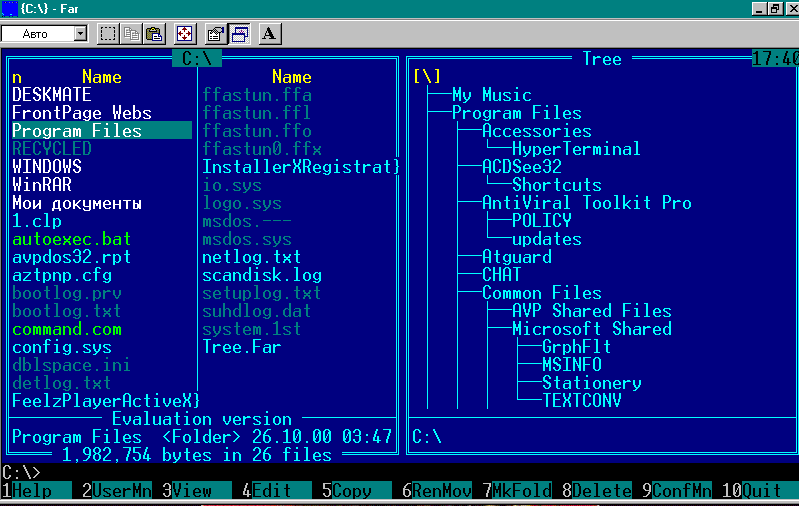
Task: Select io.sys file
Action: (232, 185)
